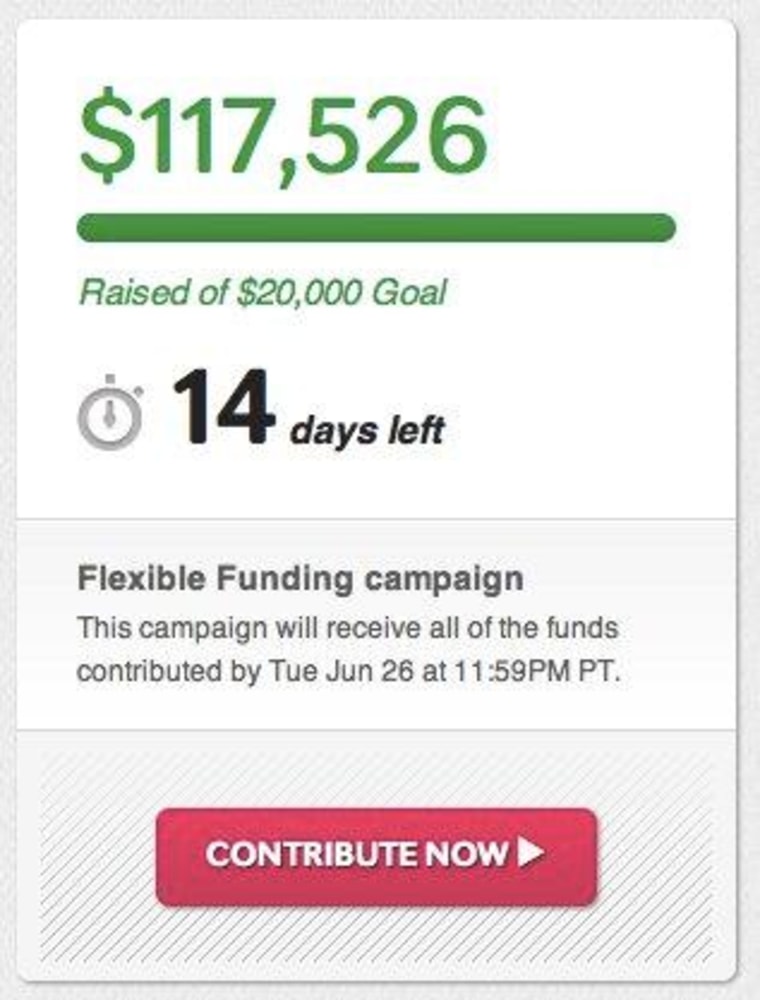This screenshot has width=760, height=1000.
Task: Click the dollar sign of the raised amount
Action: 106,136
